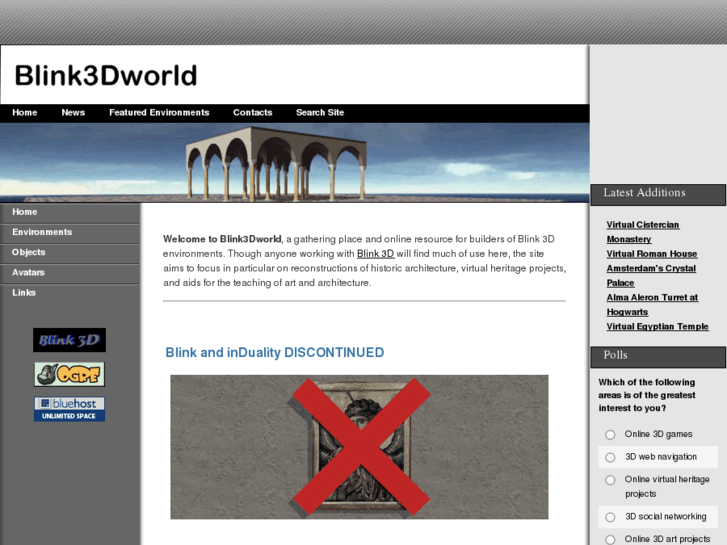The width and height of the screenshot is (727, 545).
Task: Open the Virtual Cistercian Monastery link
Action: point(643,232)
